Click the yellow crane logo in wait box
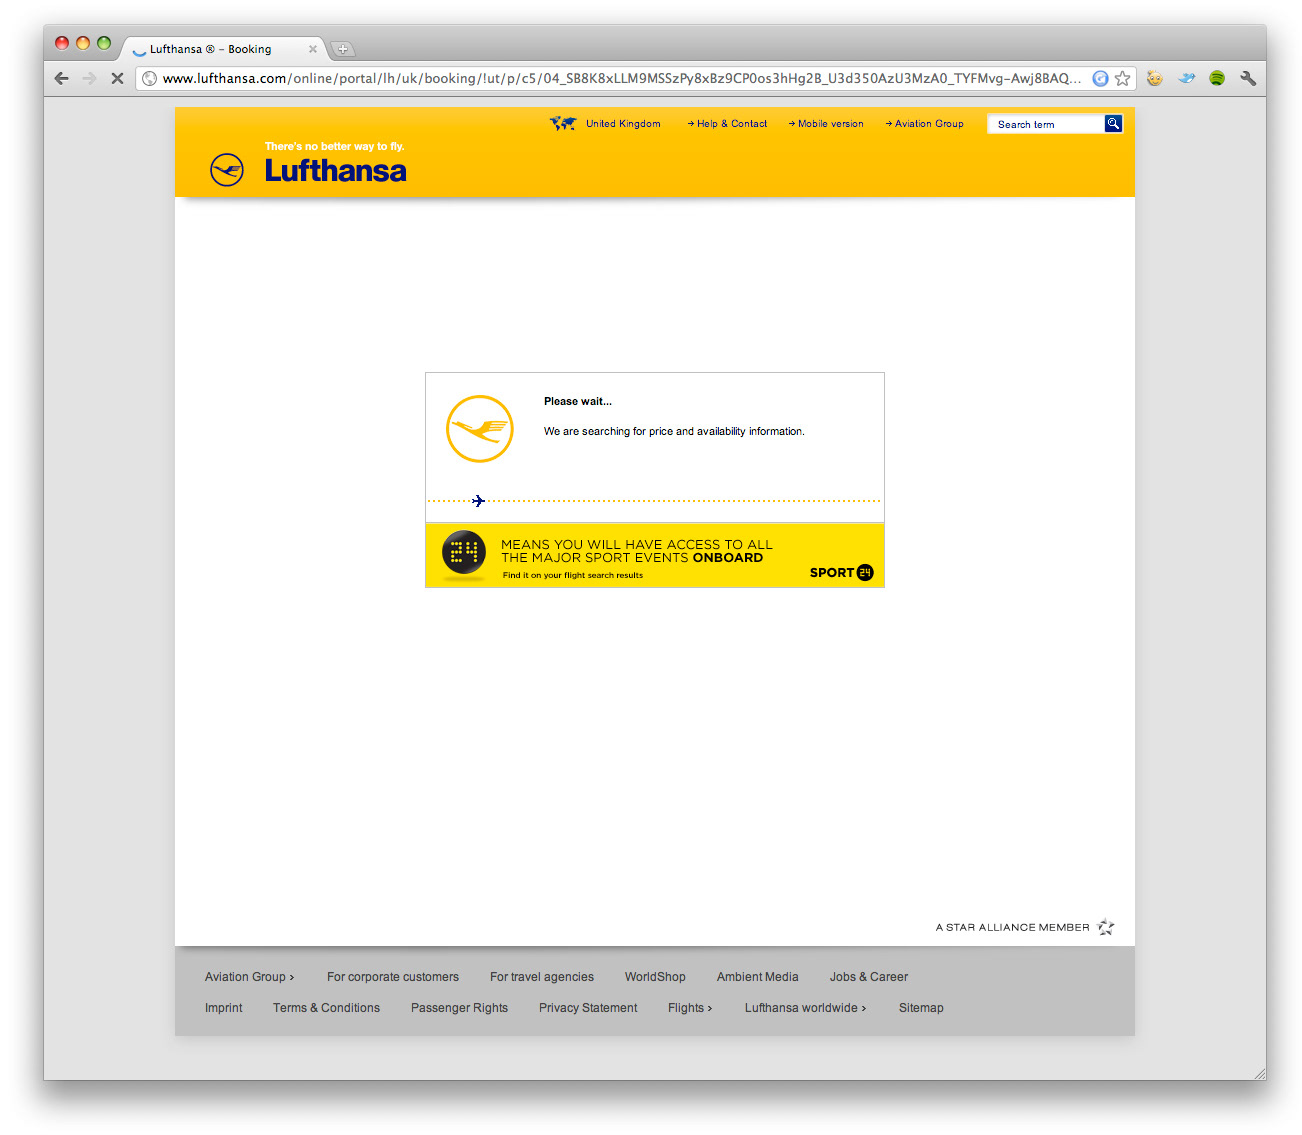 pos(480,429)
